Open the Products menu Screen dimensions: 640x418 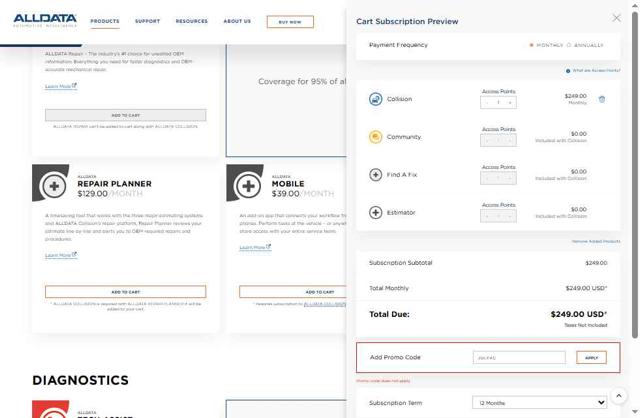(x=105, y=21)
